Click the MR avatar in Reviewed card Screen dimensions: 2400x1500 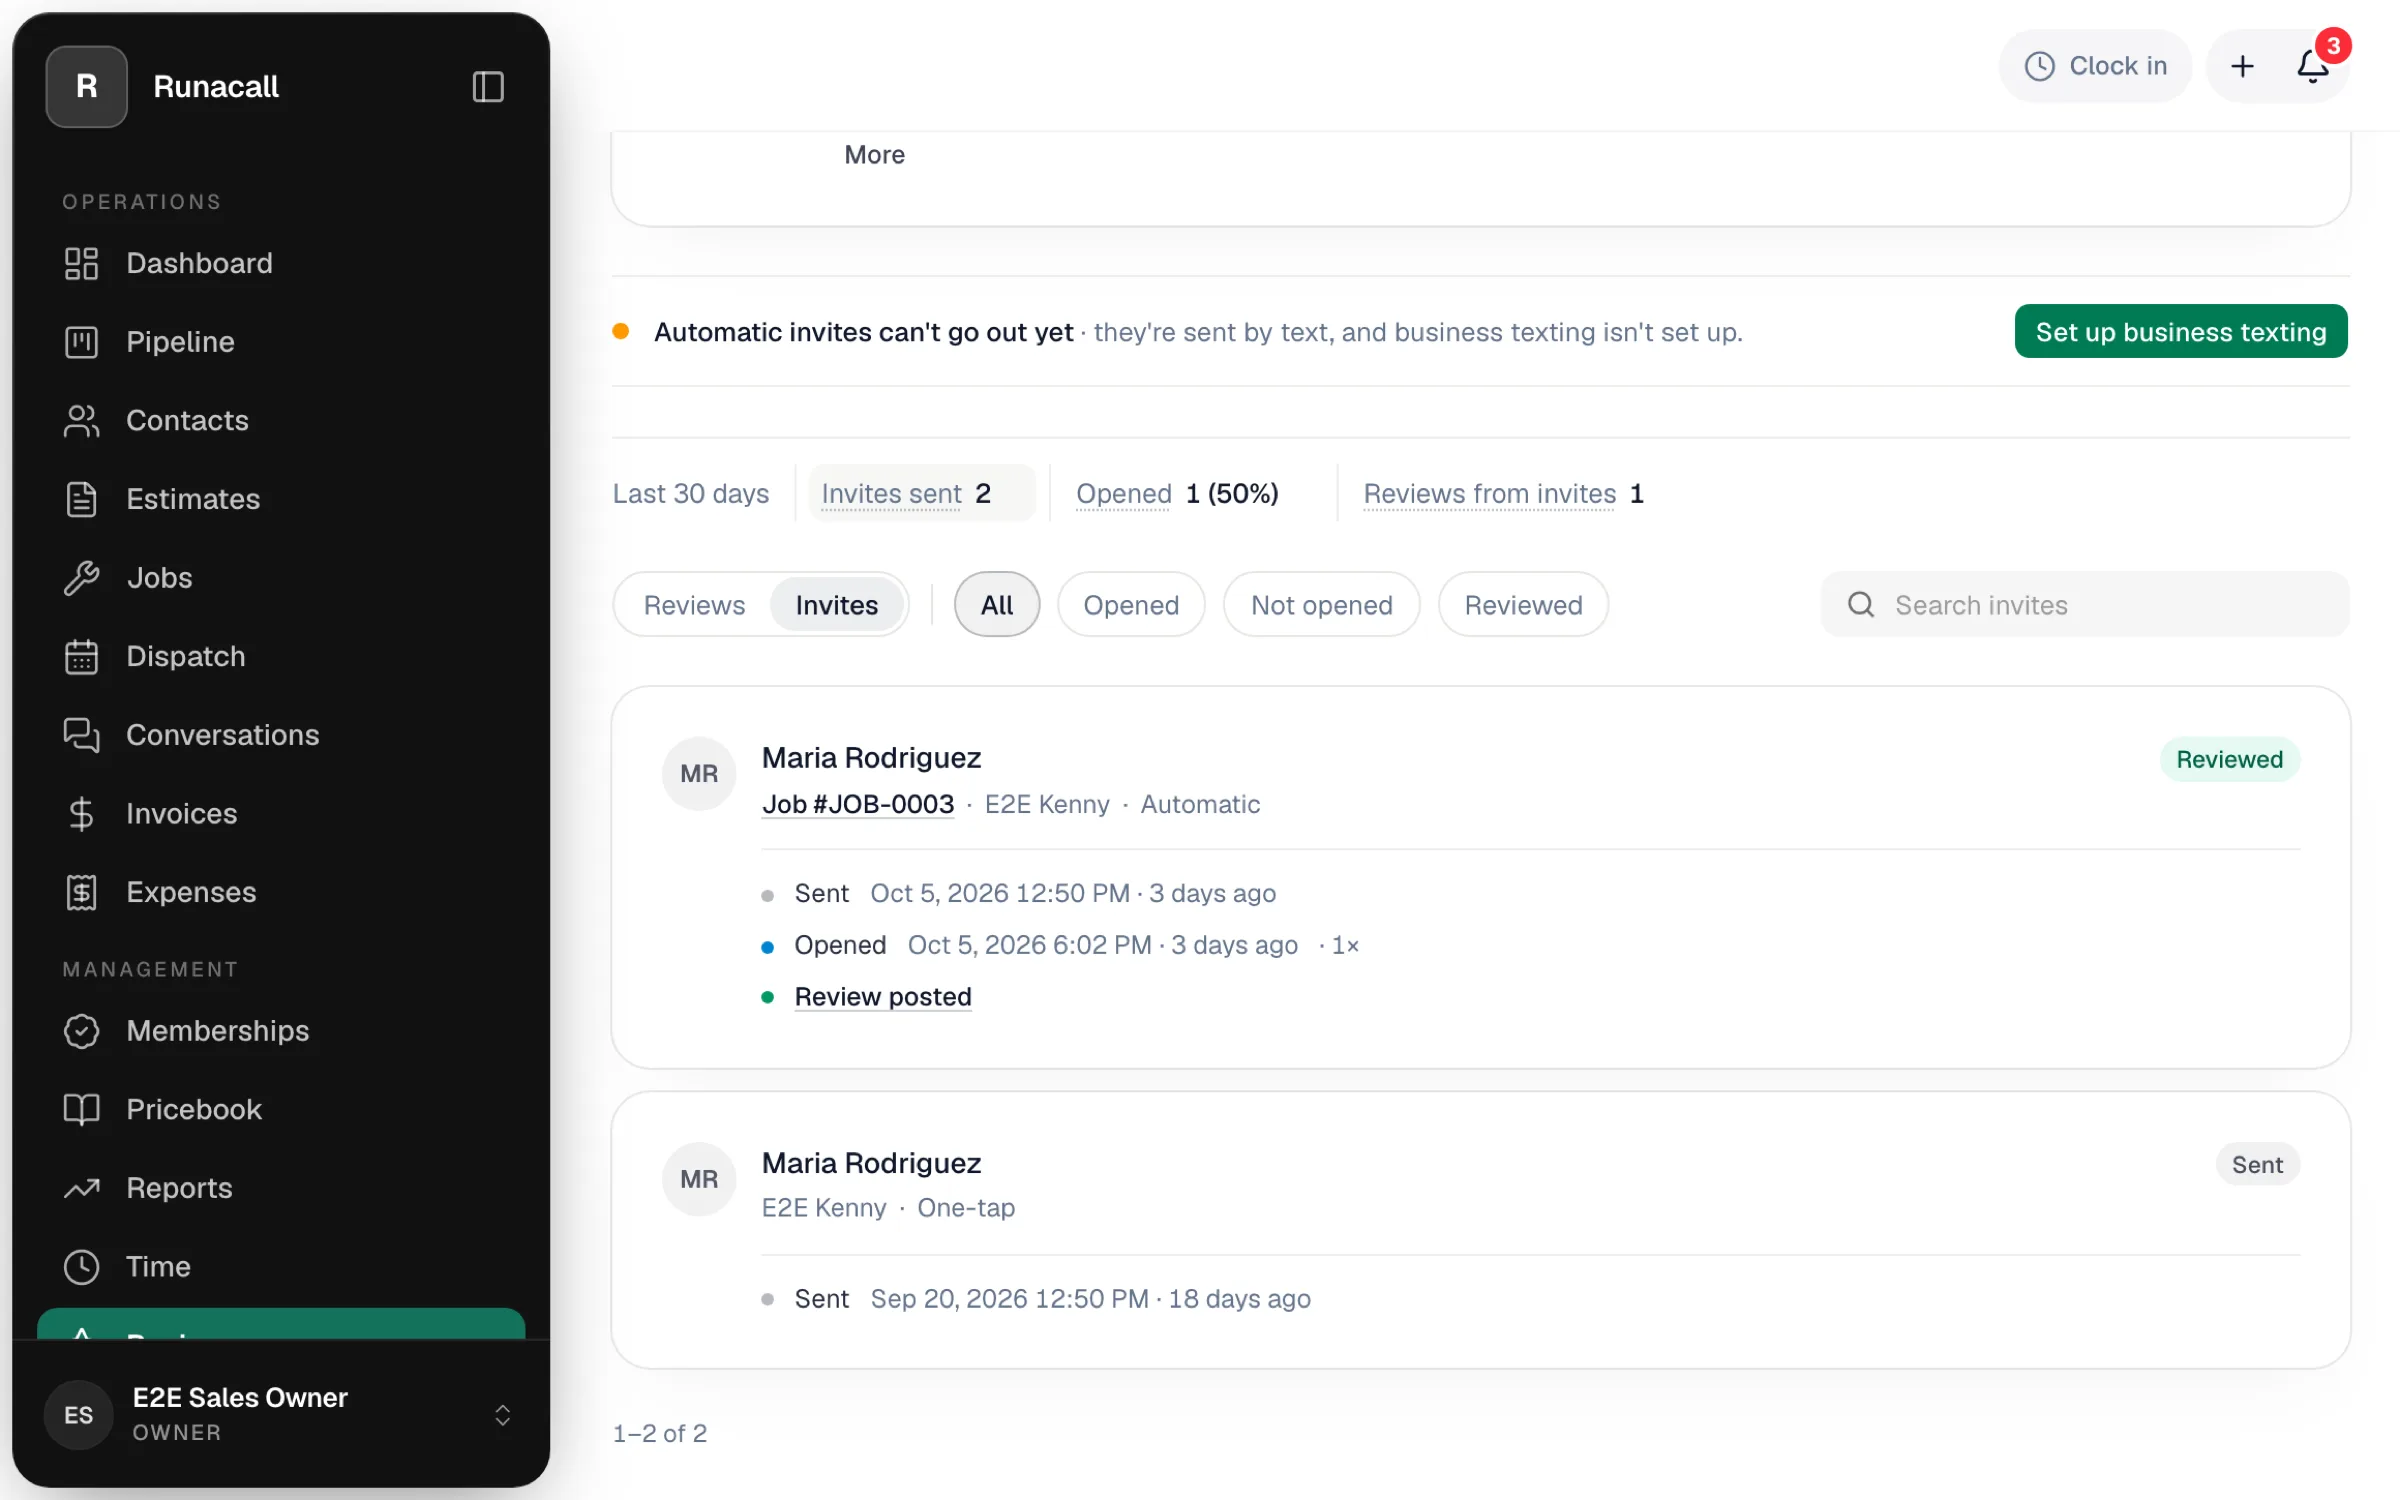coord(699,774)
